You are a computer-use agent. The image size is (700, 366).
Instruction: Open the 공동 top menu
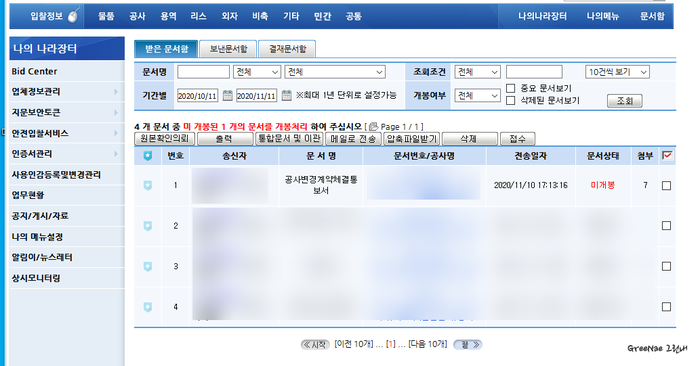[353, 17]
